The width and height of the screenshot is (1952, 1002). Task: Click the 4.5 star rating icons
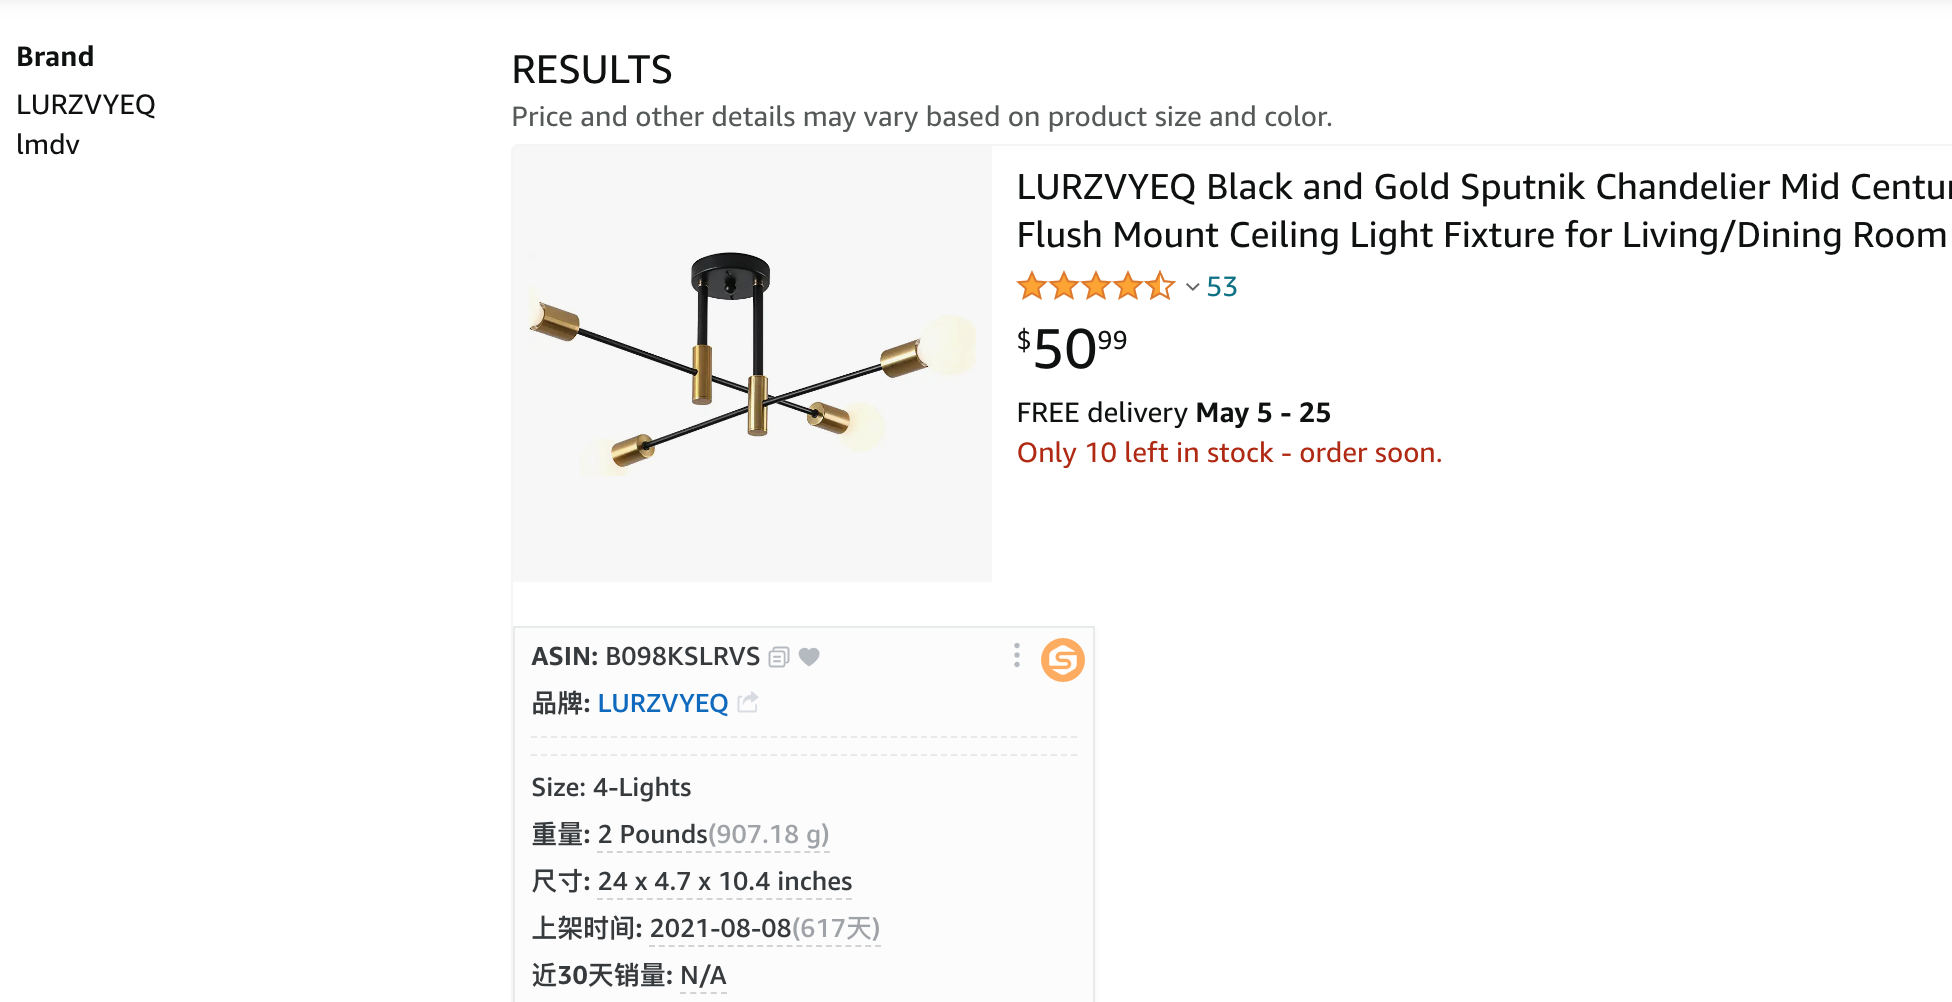[x=1095, y=287]
